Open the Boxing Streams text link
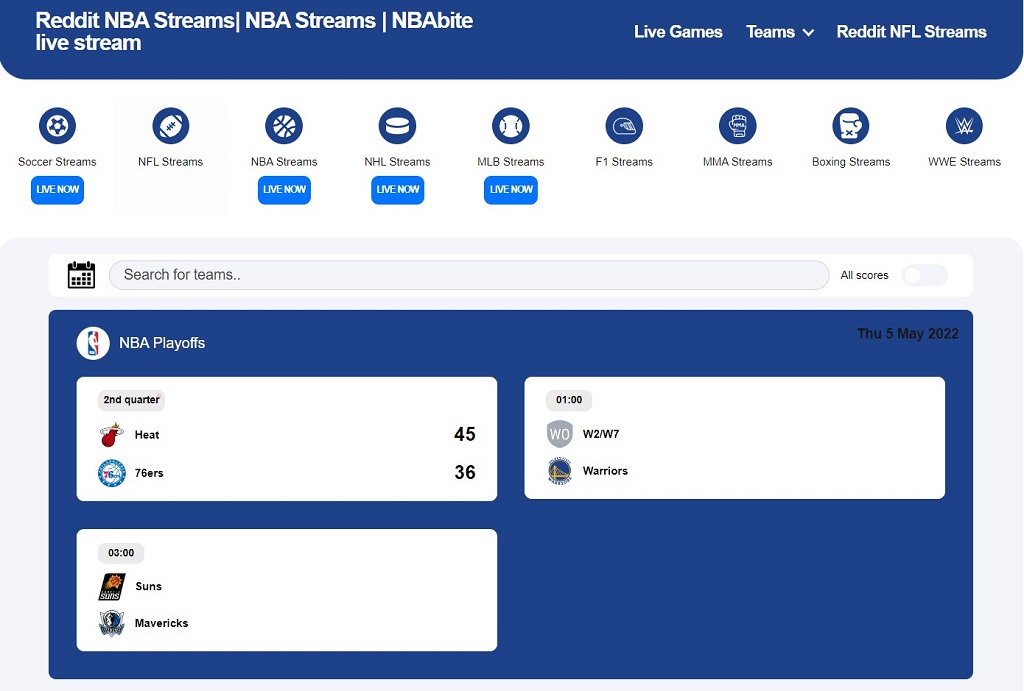 [851, 162]
